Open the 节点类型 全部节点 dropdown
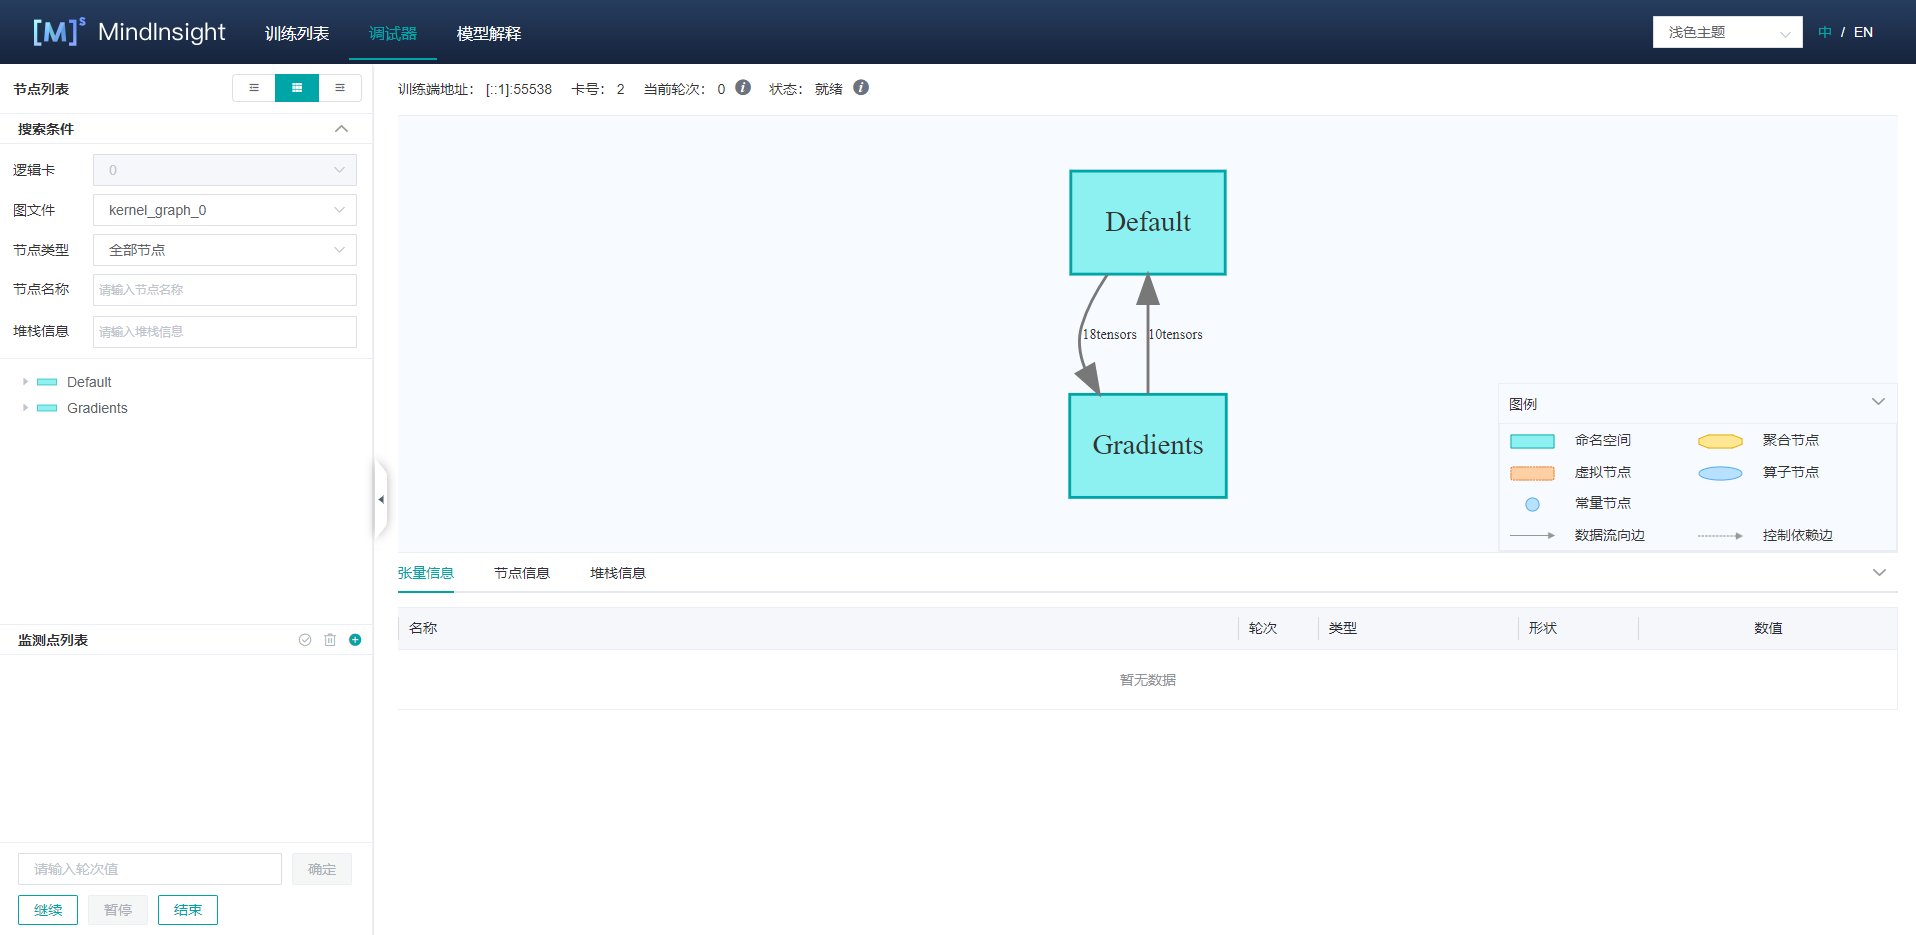 (x=225, y=250)
